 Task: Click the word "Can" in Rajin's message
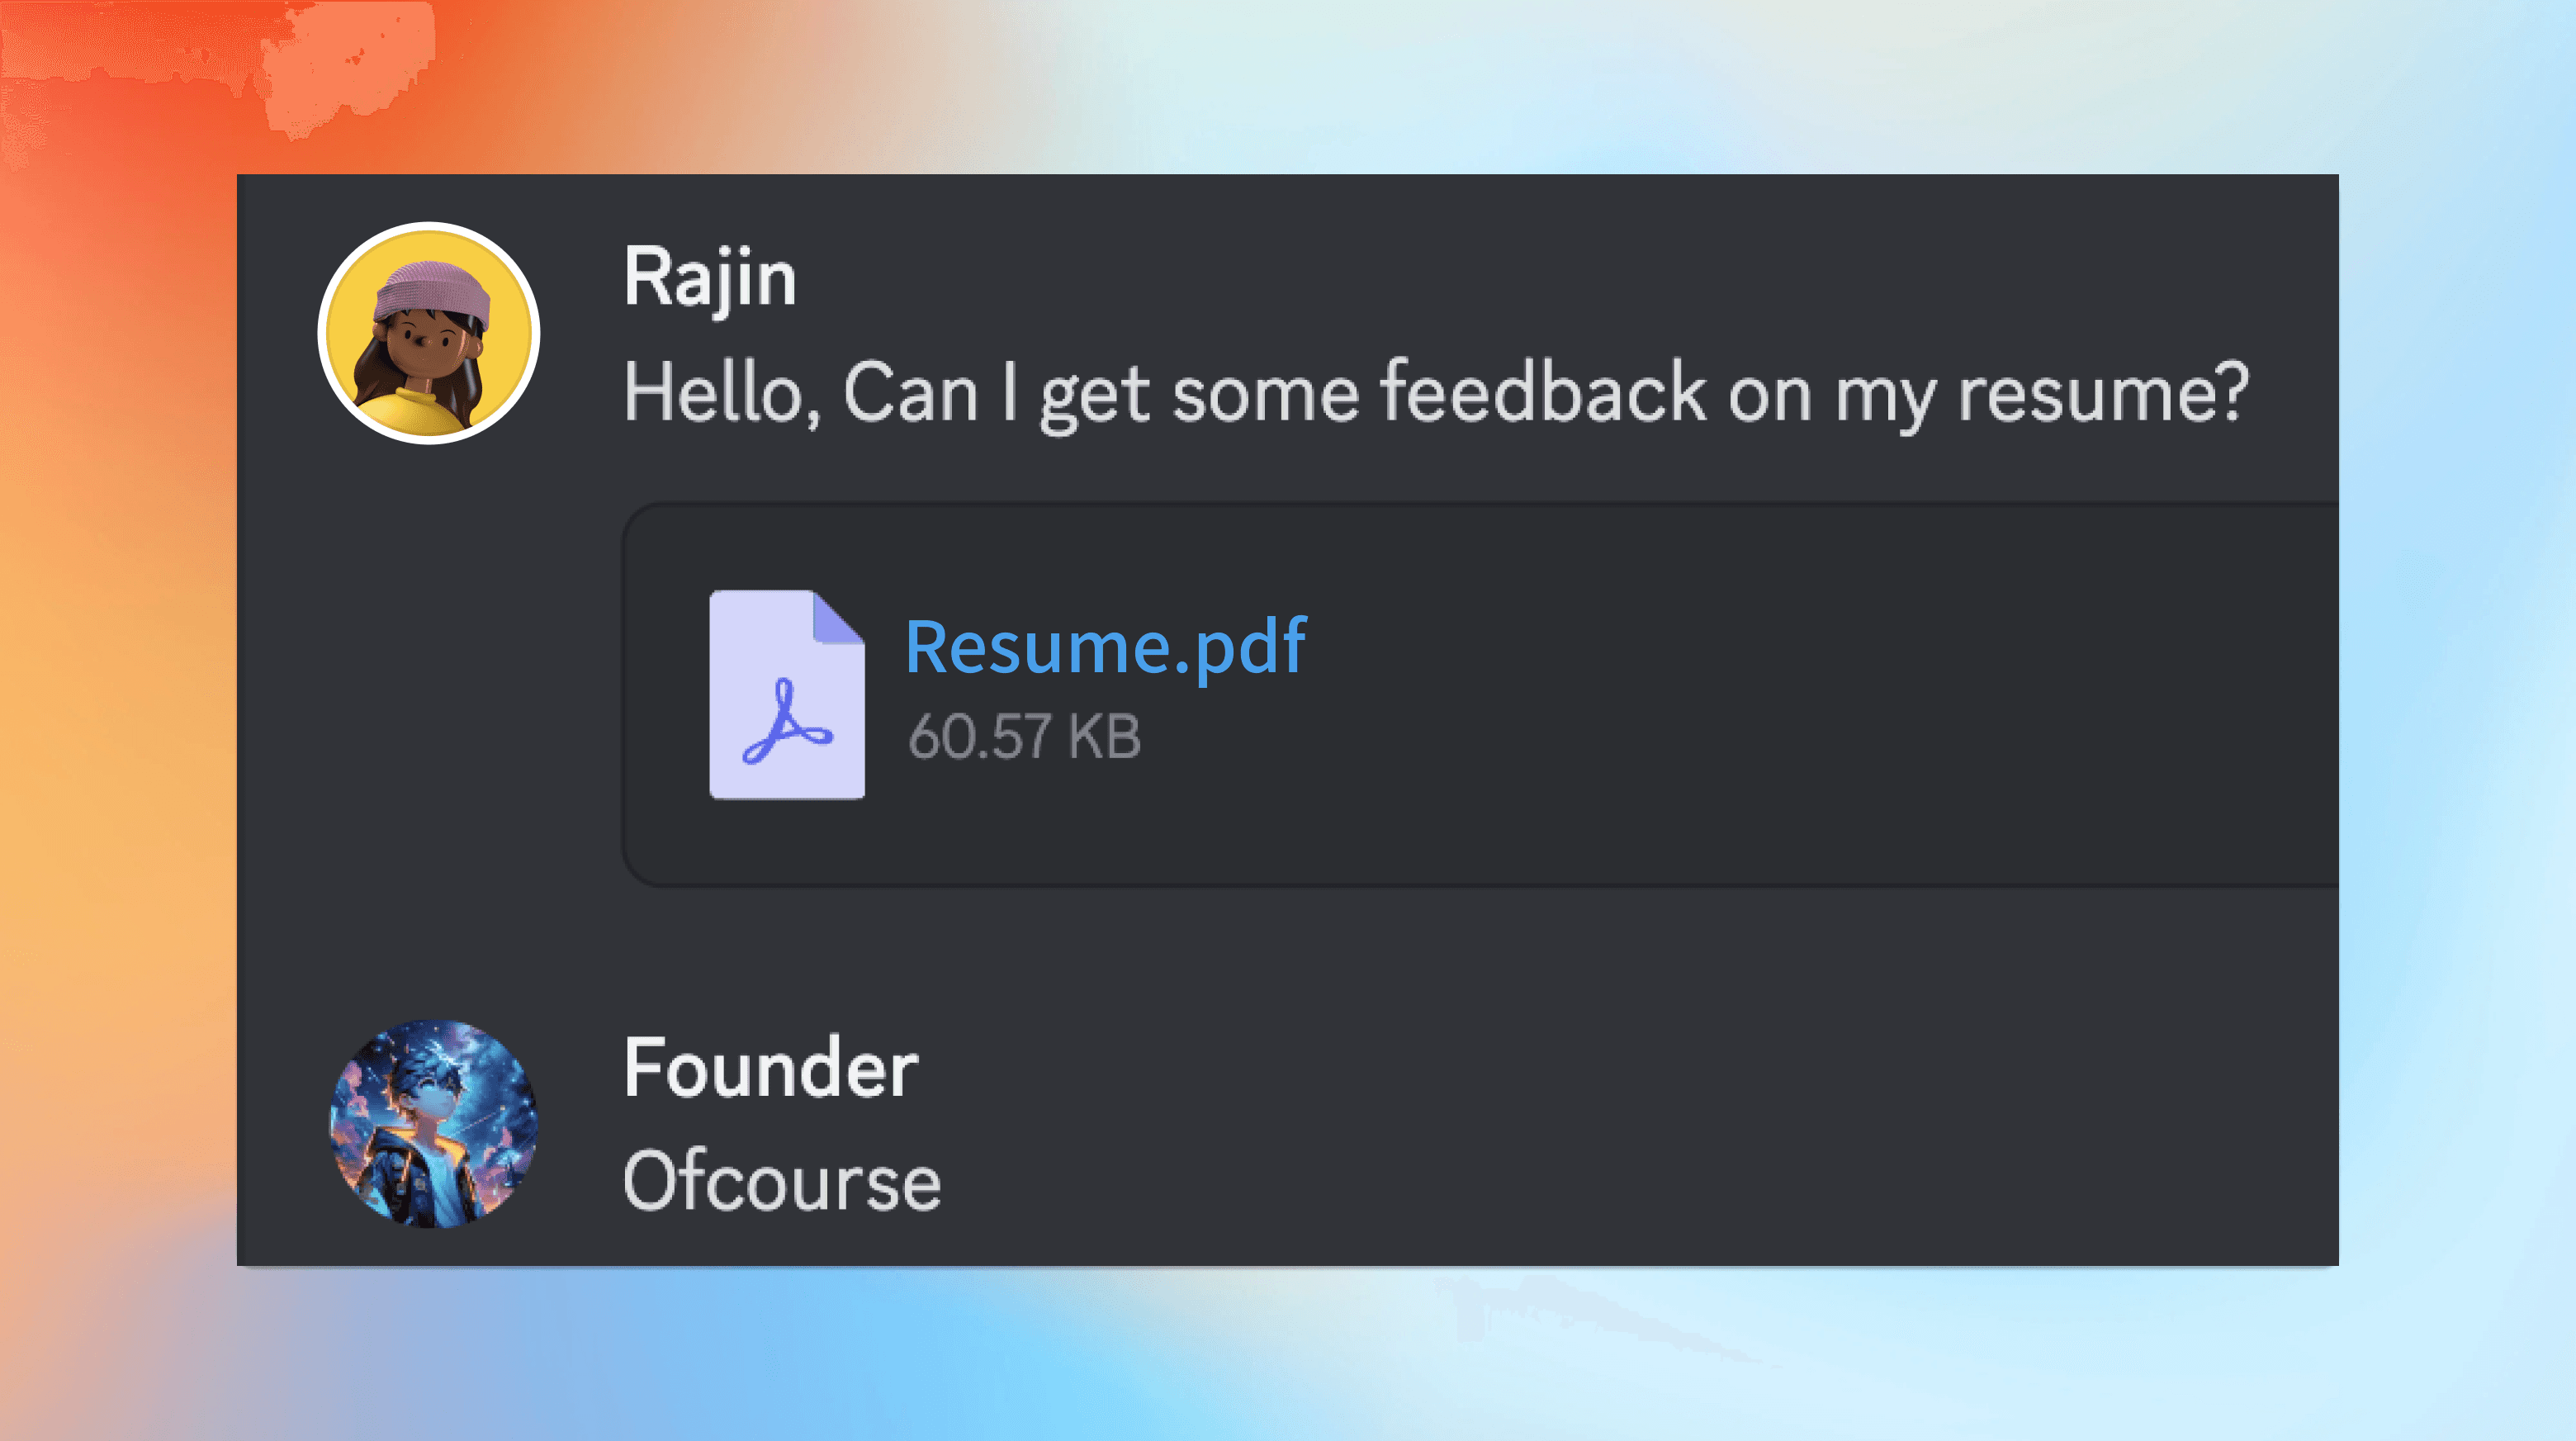(910, 393)
